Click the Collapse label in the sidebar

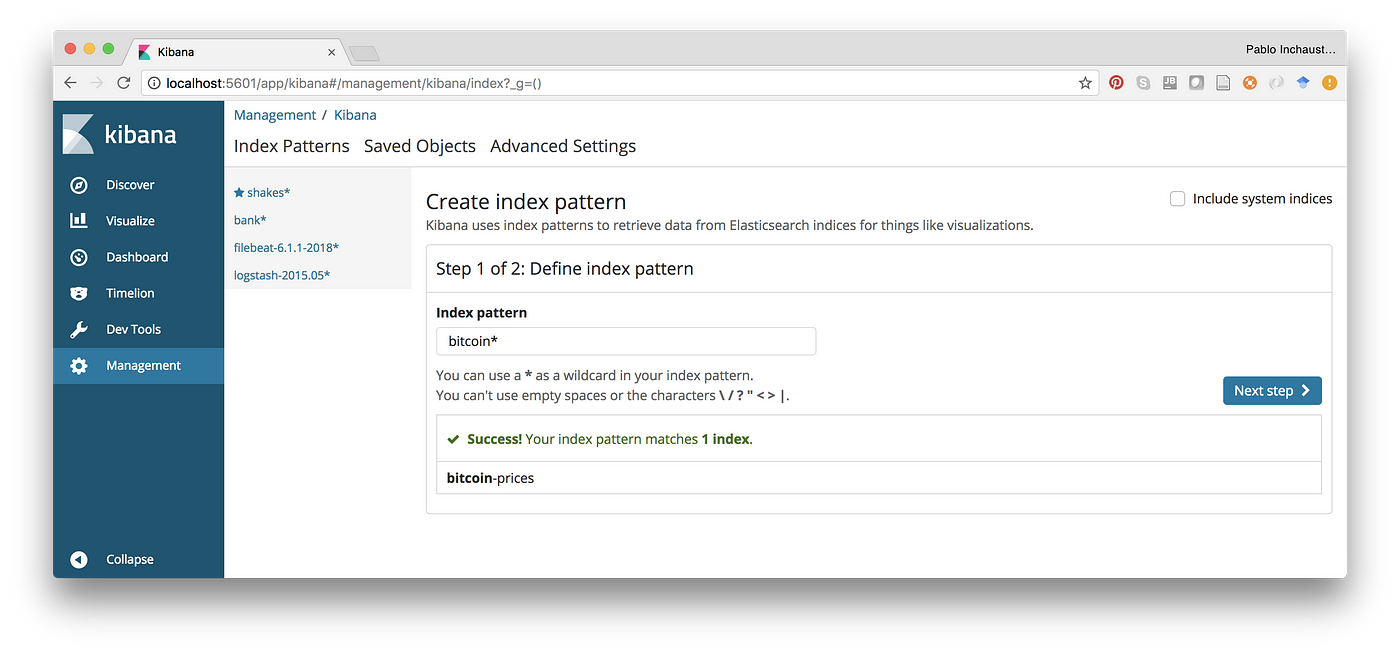click(x=130, y=560)
